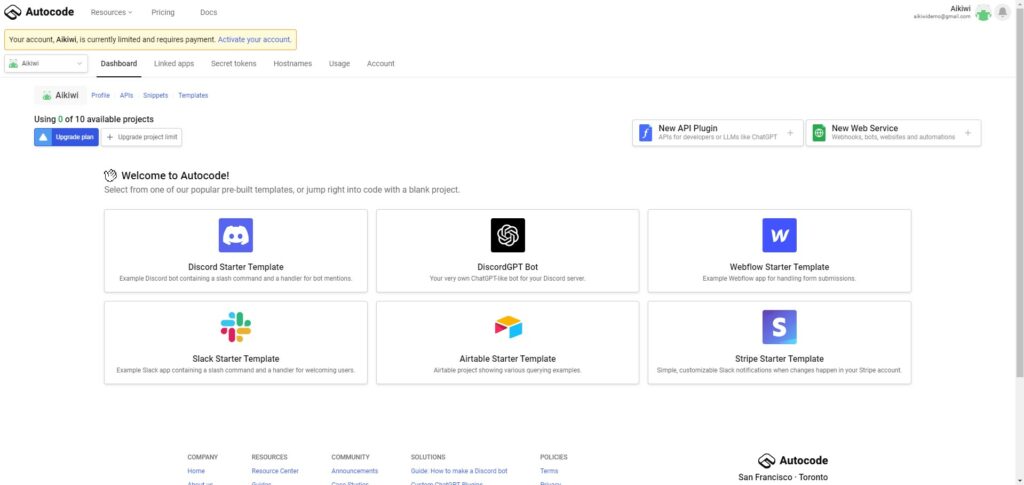Open the notifications bell icon
The width and height of the screenshot is (1024, 485).
click(x=1002, y=12)
